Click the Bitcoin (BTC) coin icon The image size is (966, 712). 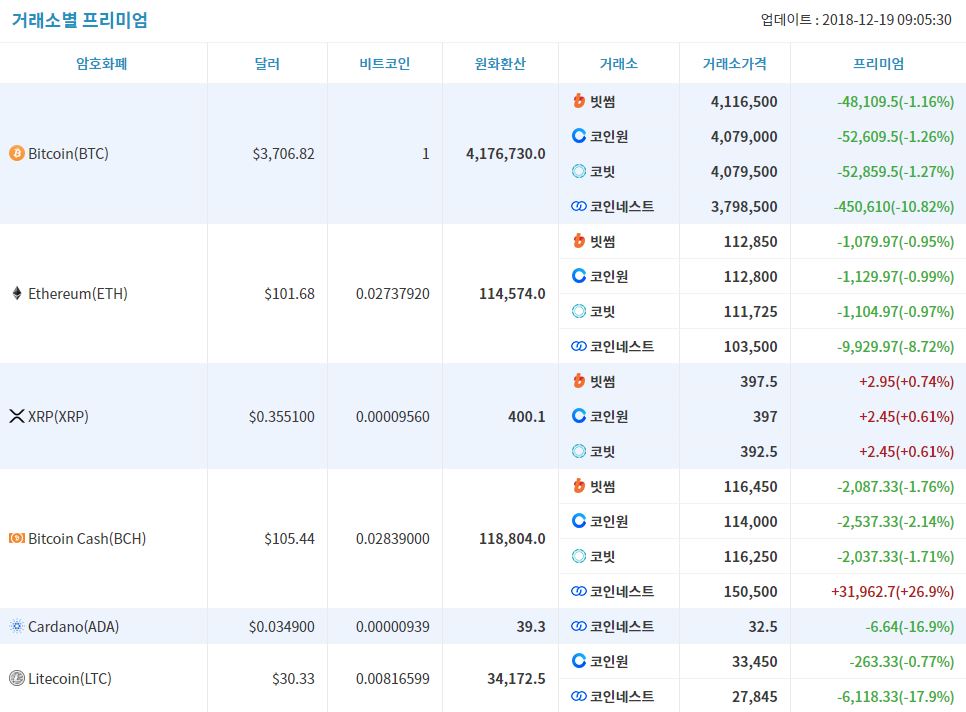[x=17, y=153]
